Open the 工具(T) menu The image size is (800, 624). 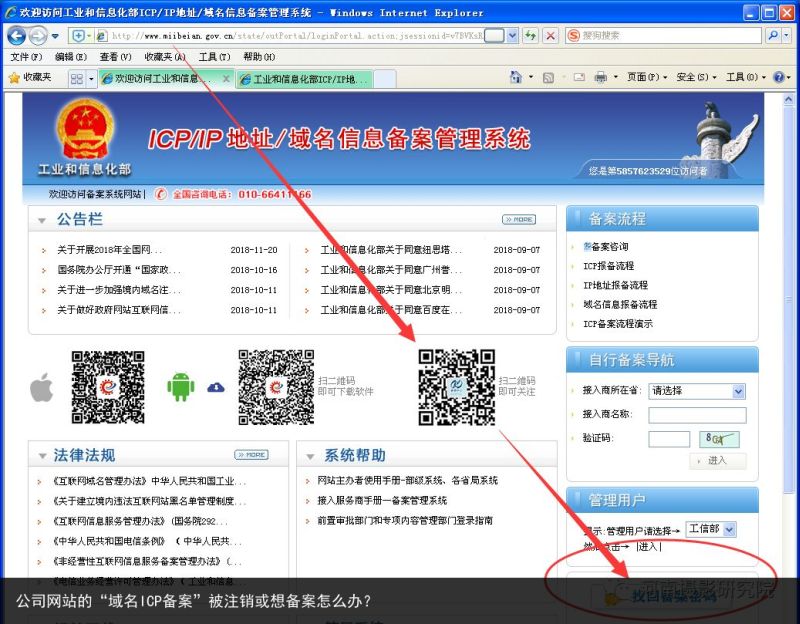click(x=214, y=57)
